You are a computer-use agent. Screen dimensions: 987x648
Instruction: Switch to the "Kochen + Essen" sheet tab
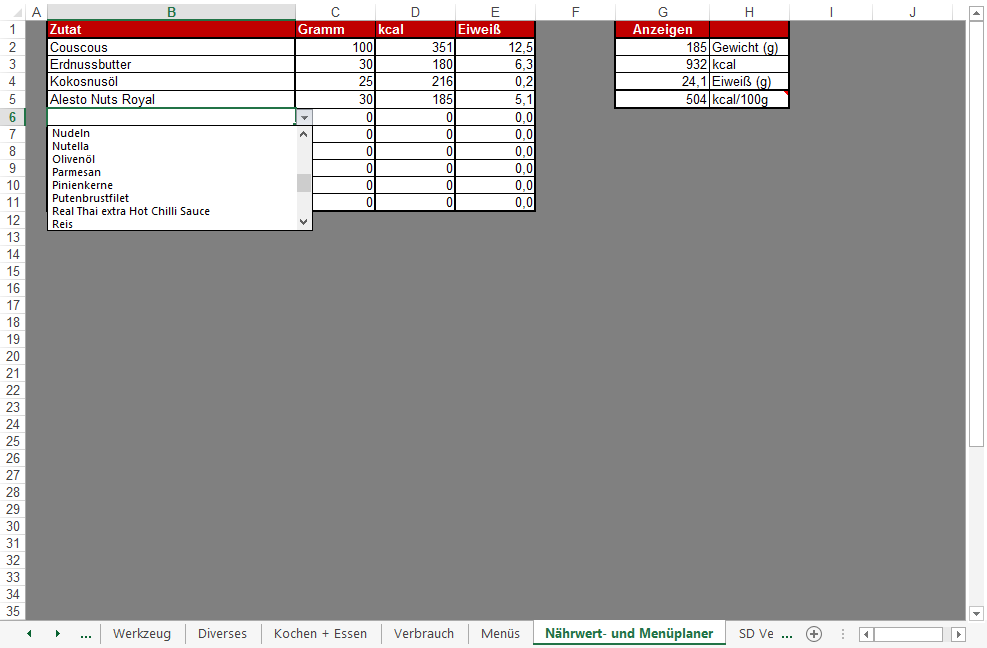click(x=320, y=634)
